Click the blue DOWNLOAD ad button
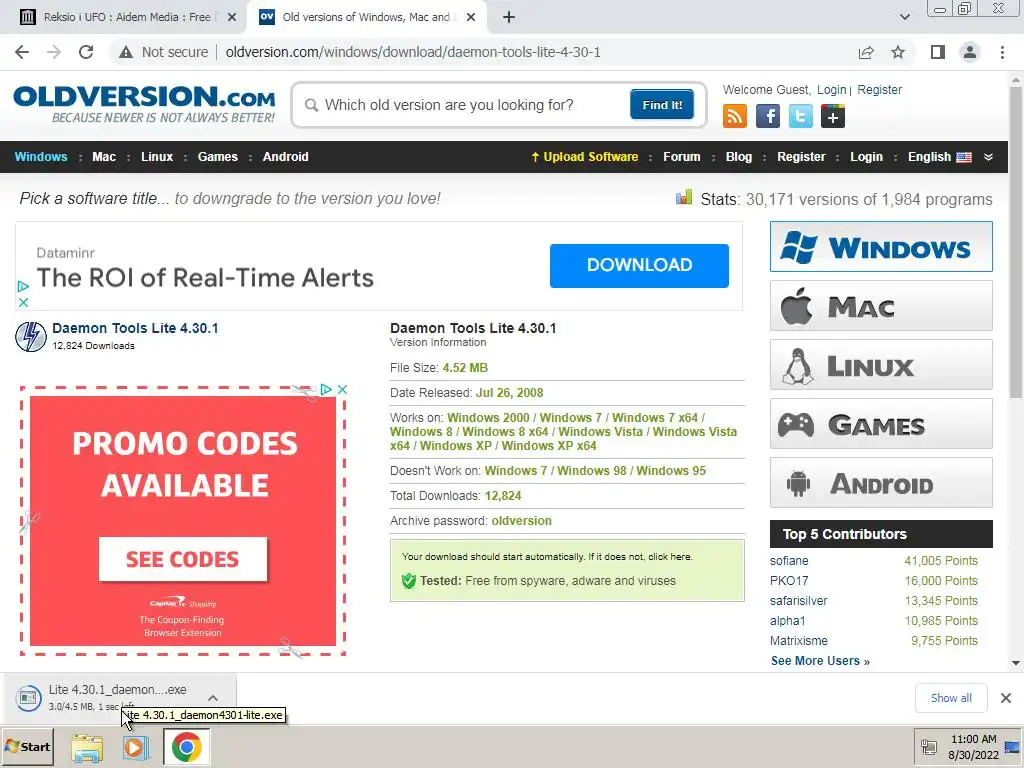 tap(639, 265)
